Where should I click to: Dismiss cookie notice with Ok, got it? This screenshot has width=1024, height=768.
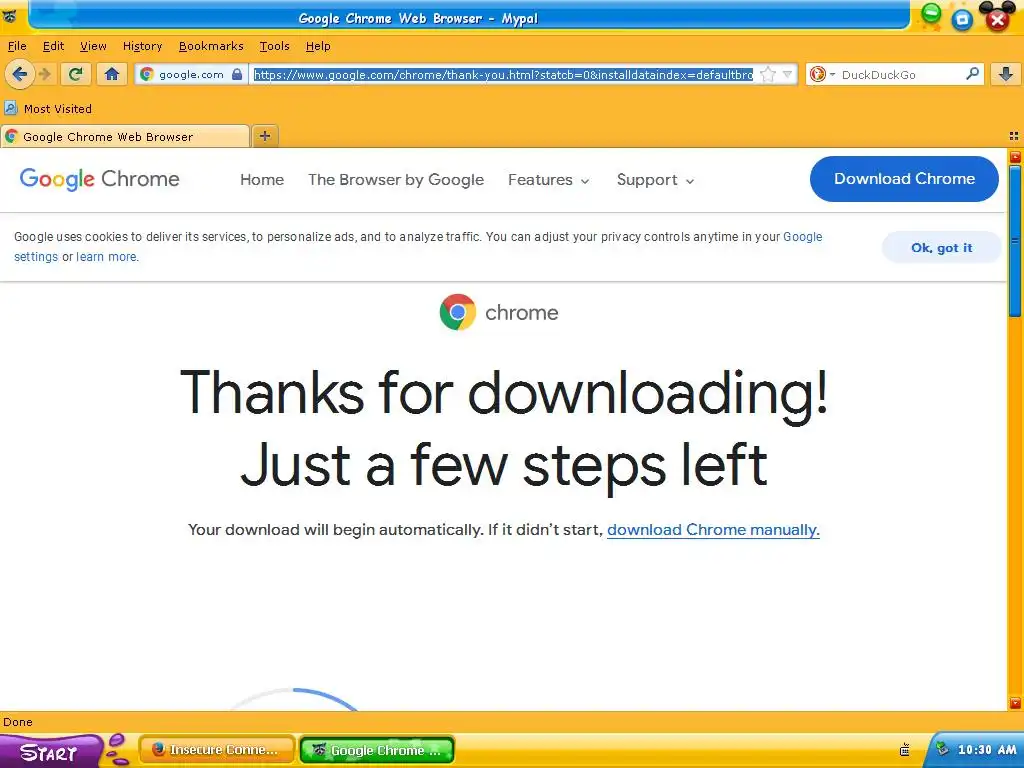(941, 248)
